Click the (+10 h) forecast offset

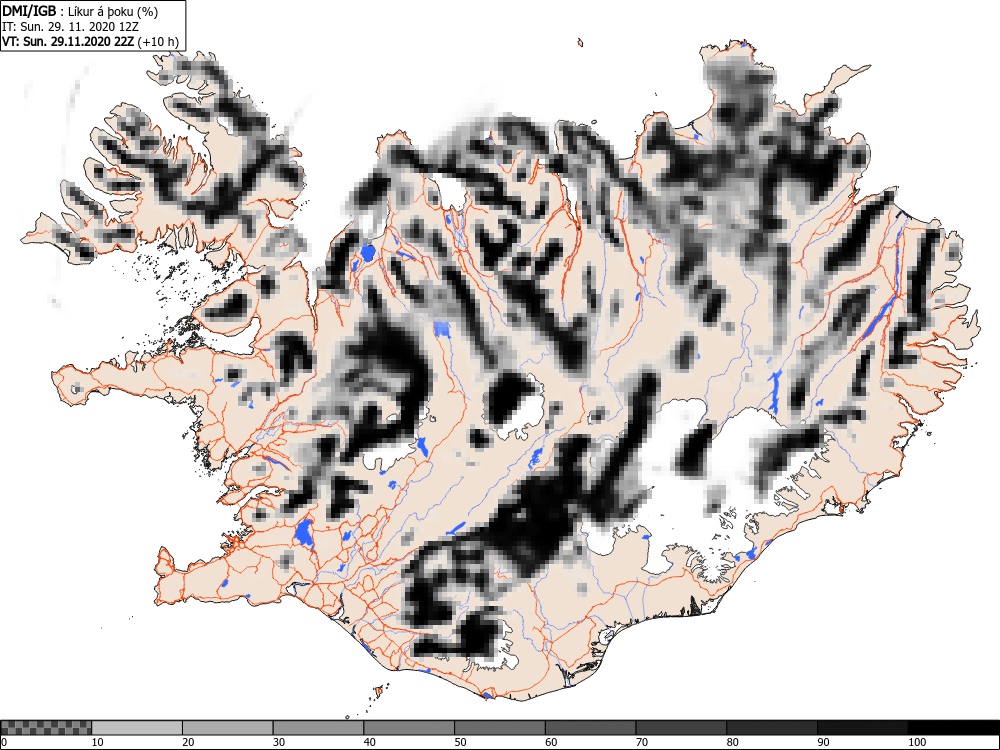click(158, 42)
